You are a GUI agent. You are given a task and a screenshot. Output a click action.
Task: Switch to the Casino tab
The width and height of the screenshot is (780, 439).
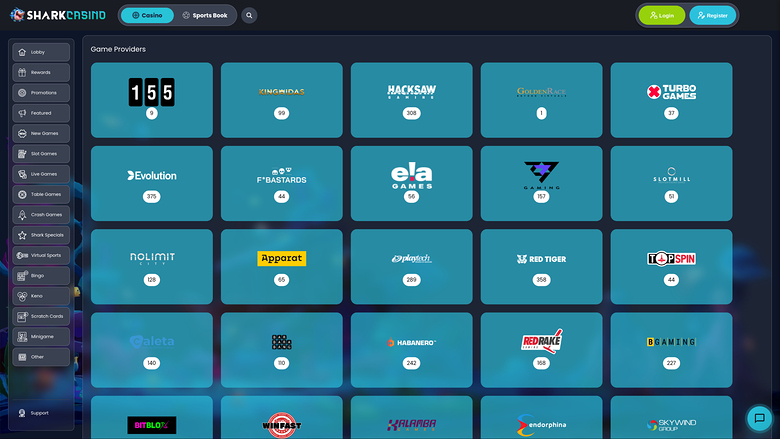click(x=147, y=15)
